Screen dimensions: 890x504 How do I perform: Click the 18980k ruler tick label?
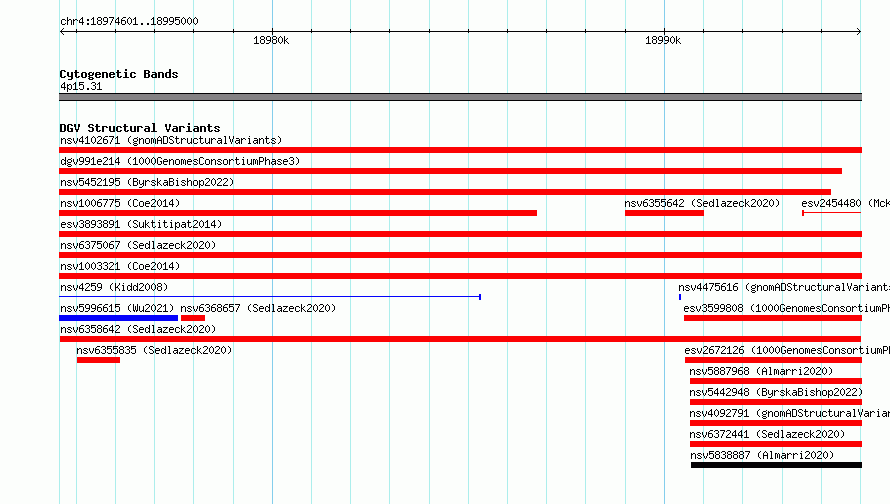click(271, 40)
